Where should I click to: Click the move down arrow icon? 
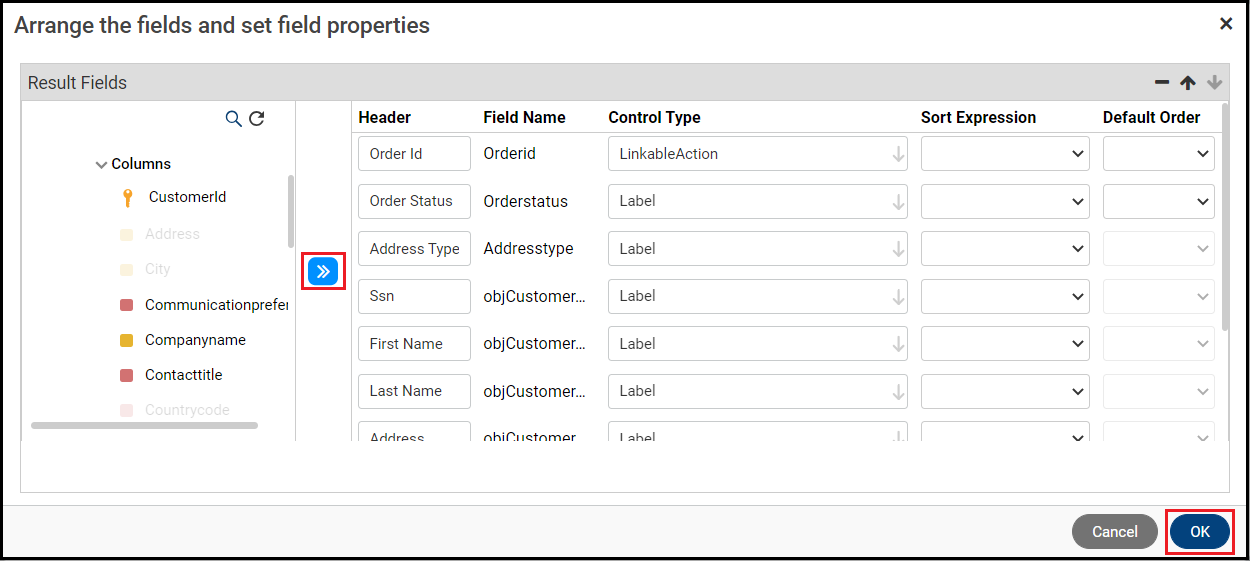click(1214, 83)
